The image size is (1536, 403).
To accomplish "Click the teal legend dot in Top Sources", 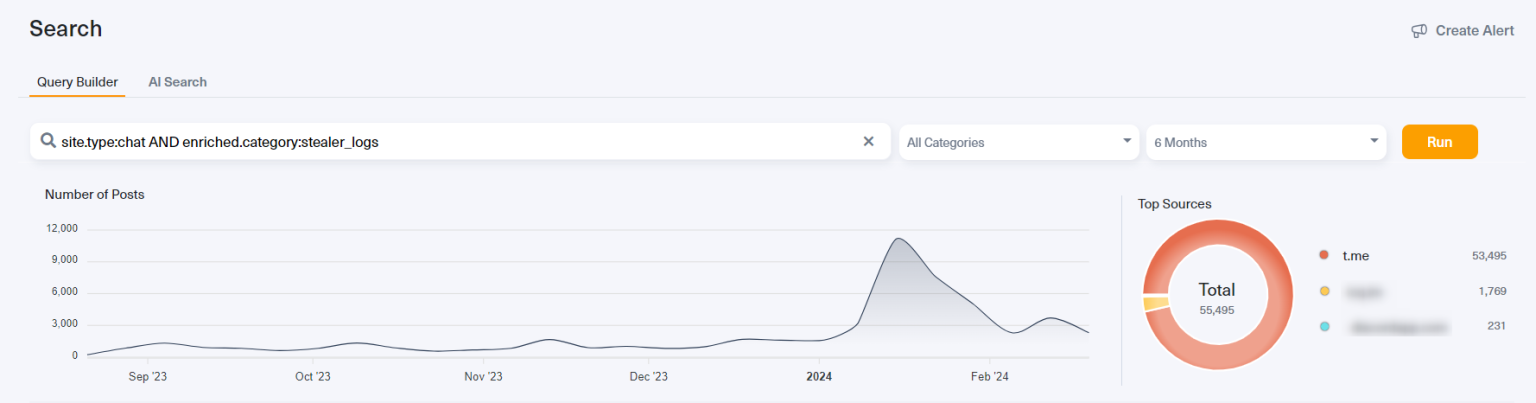I will tap(1324, 326).
